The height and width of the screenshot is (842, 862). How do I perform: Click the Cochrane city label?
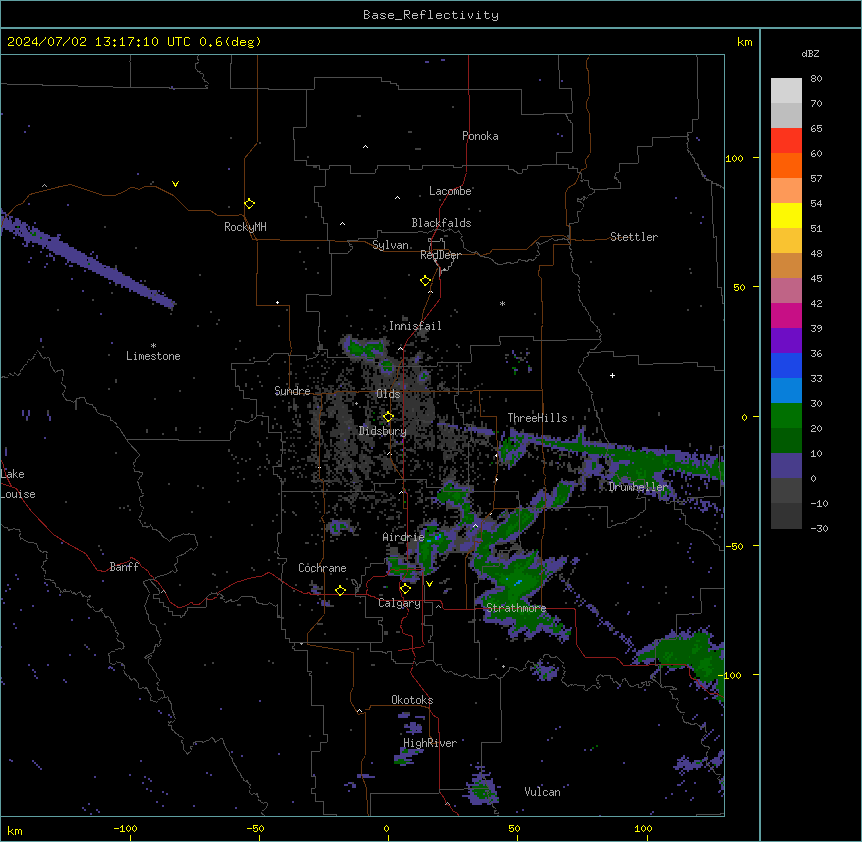[322, 568]
